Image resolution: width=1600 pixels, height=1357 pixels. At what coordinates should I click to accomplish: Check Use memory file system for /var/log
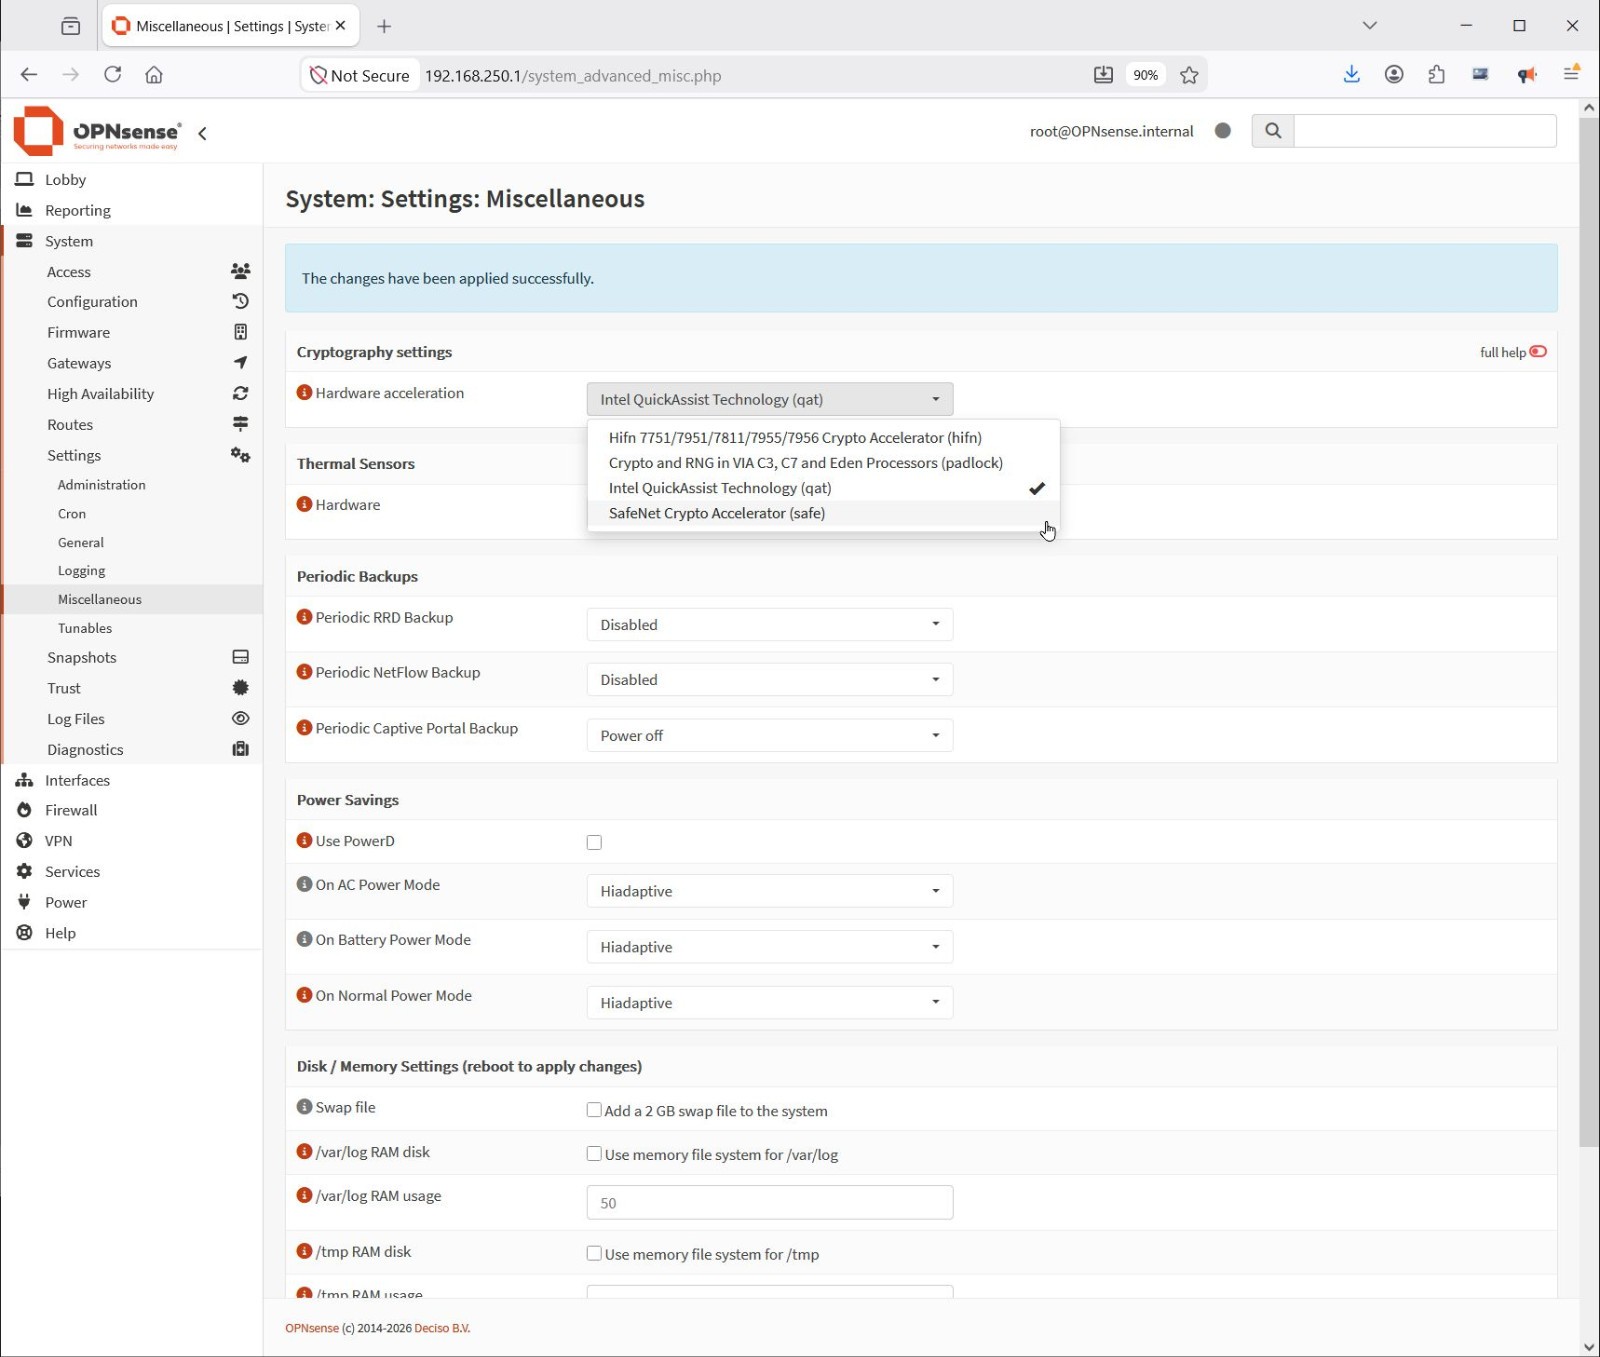coord(594,1154)
